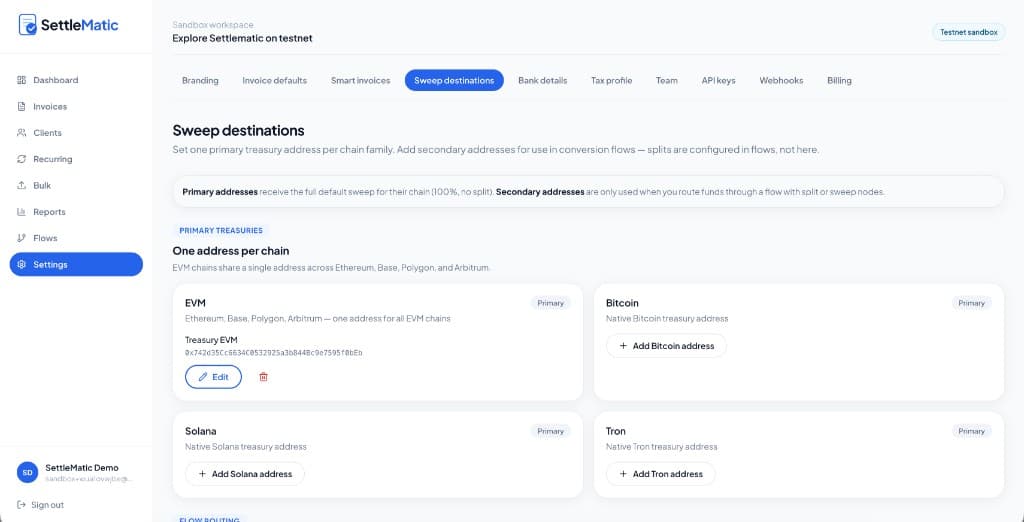The image size is (1024, 522).
Task: Open Reports in the sidebar
Action: click(76, 212)
